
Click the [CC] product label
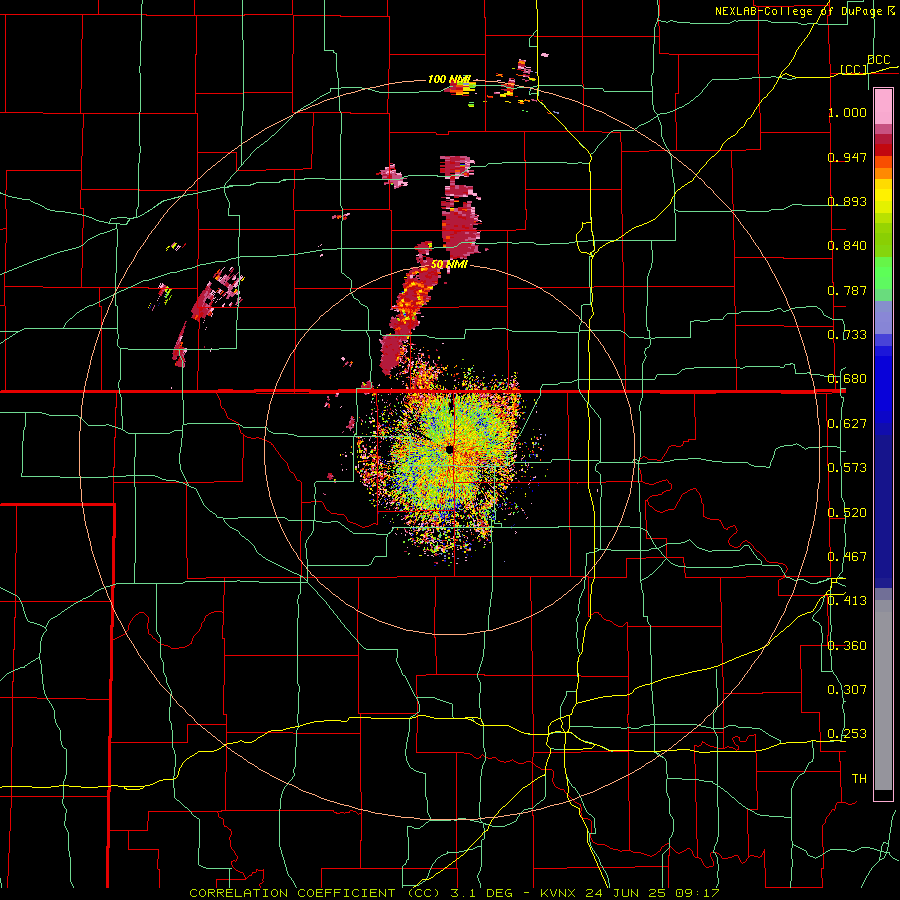point(854,69)
